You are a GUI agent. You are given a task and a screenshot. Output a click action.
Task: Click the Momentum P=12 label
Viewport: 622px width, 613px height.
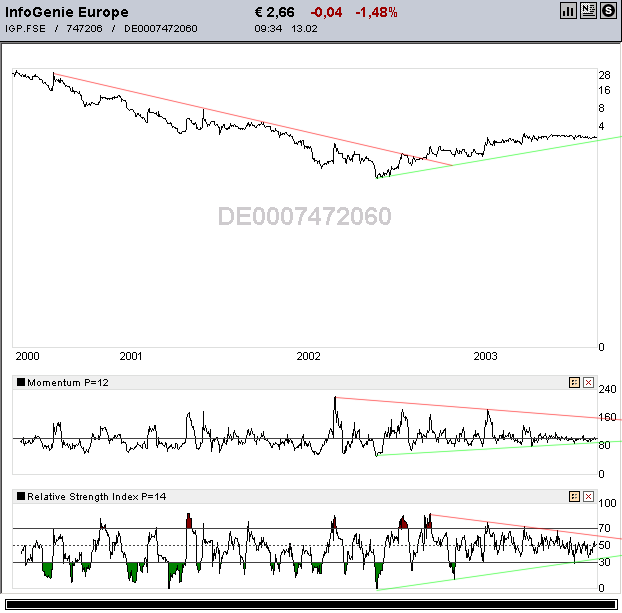[68, 382]
